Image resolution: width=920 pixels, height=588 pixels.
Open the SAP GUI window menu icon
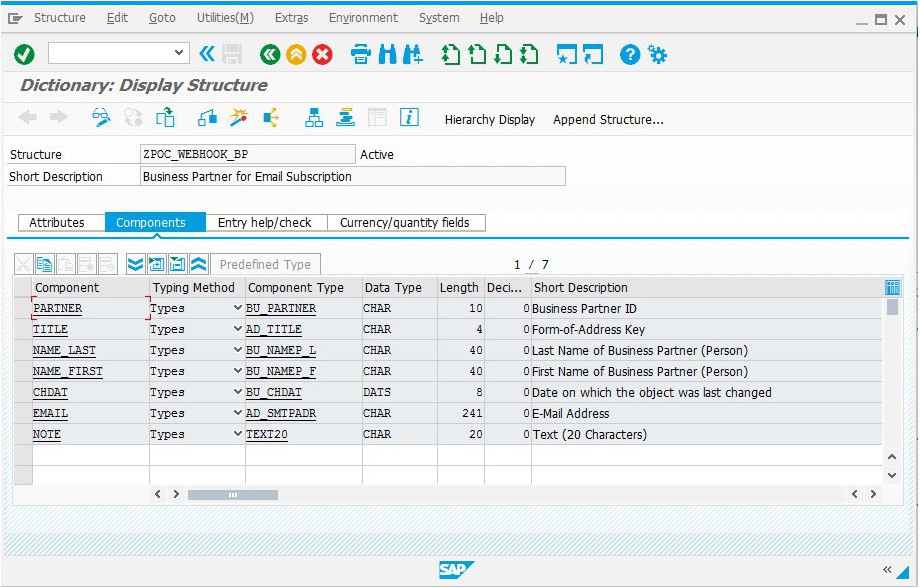[15, 18]
